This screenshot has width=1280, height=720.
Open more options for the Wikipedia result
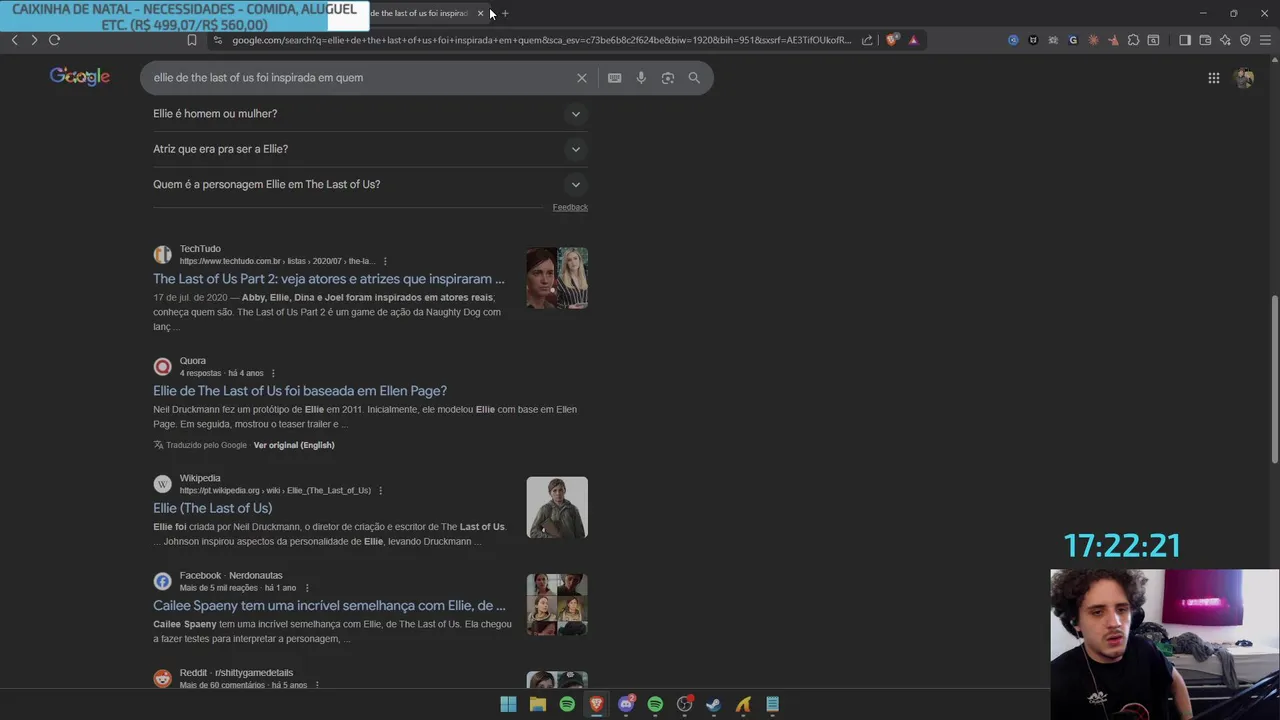(x=381, y=491)
